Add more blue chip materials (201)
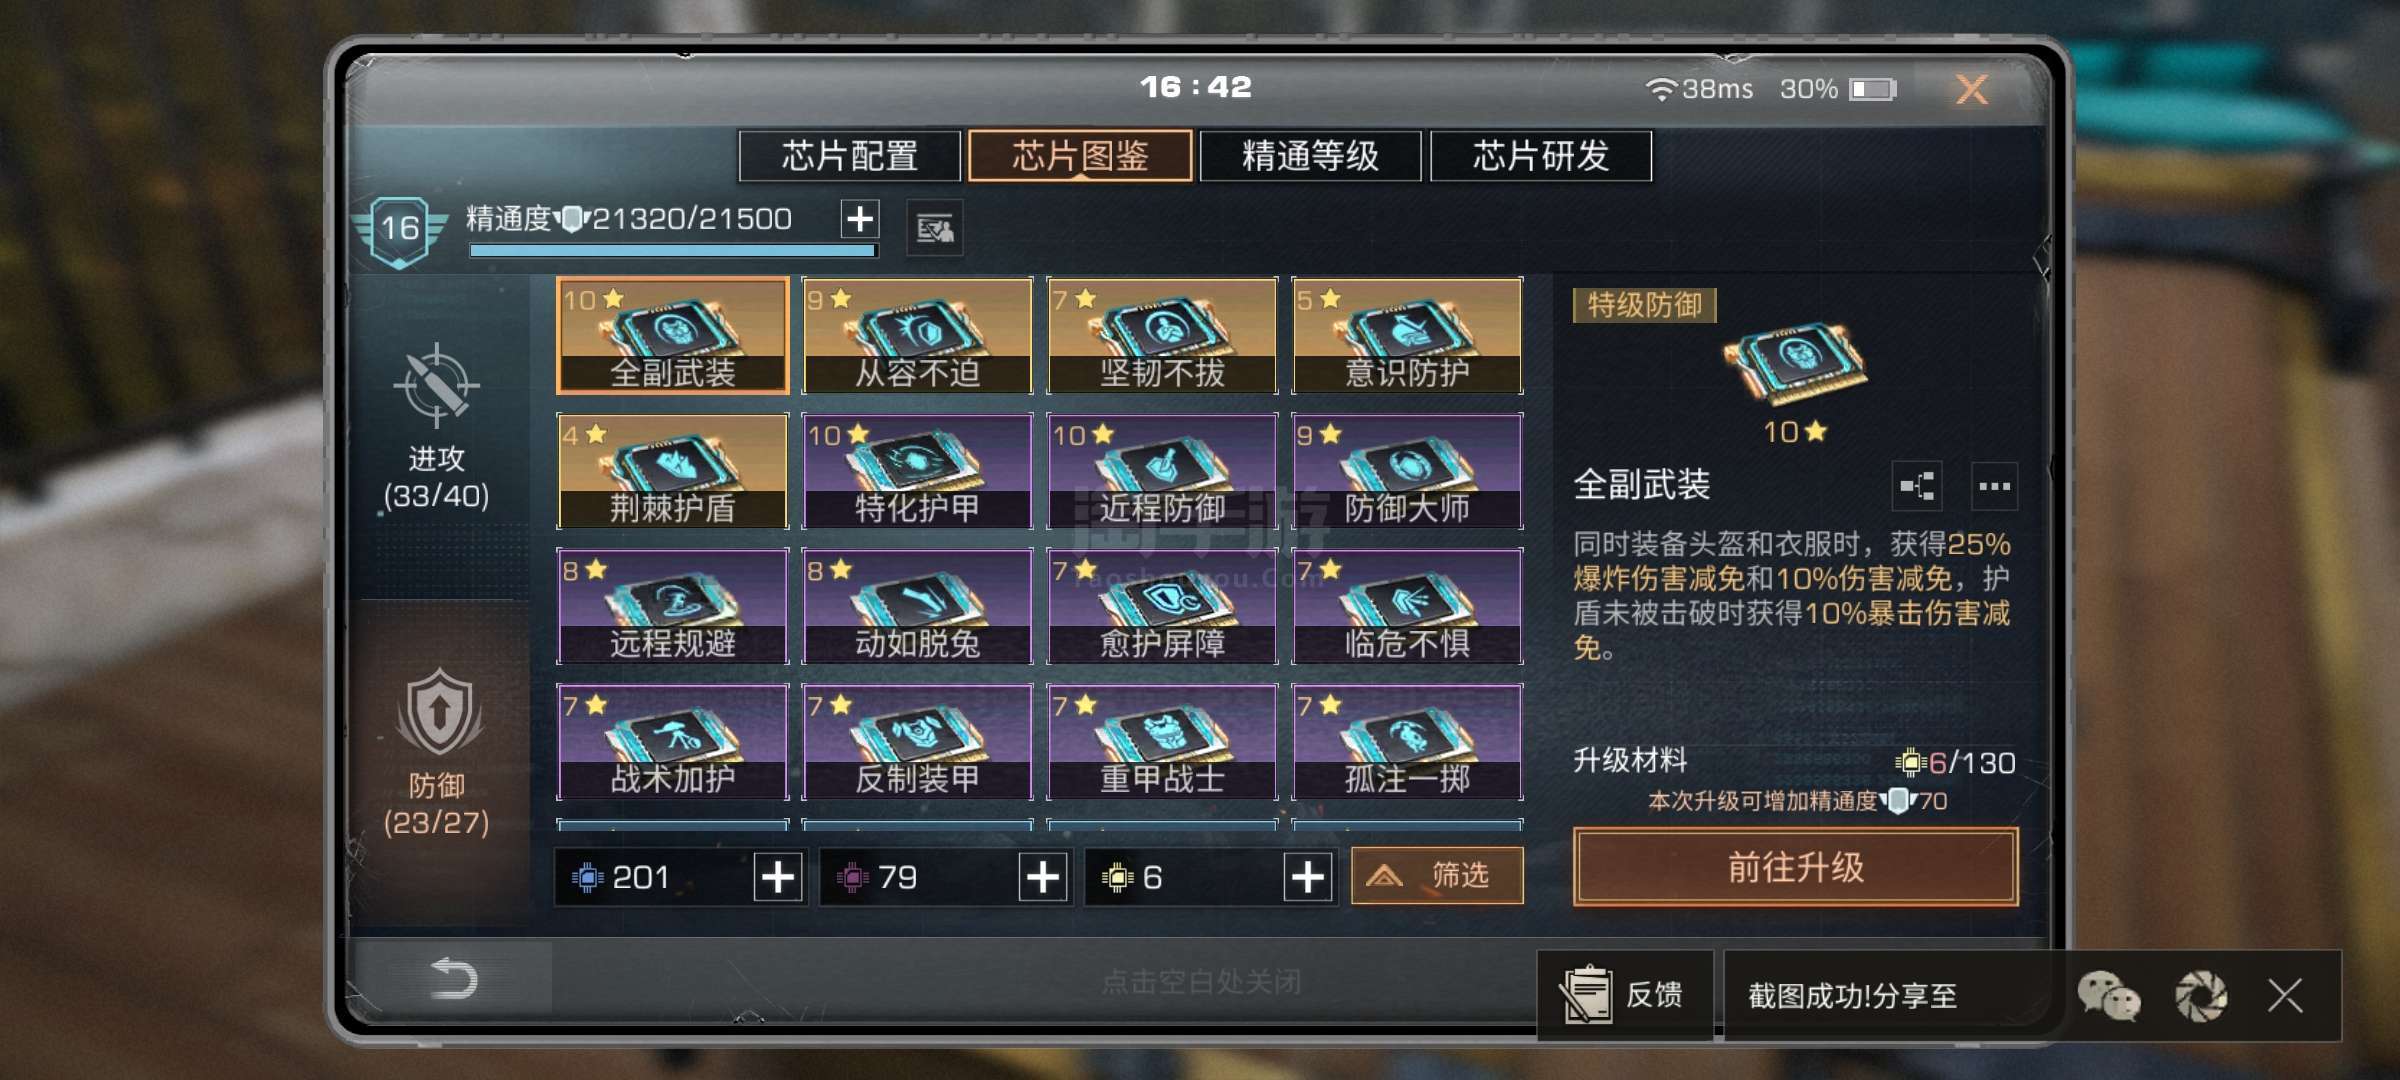This screenshot has width=2400, height=1080. point(778,877)
